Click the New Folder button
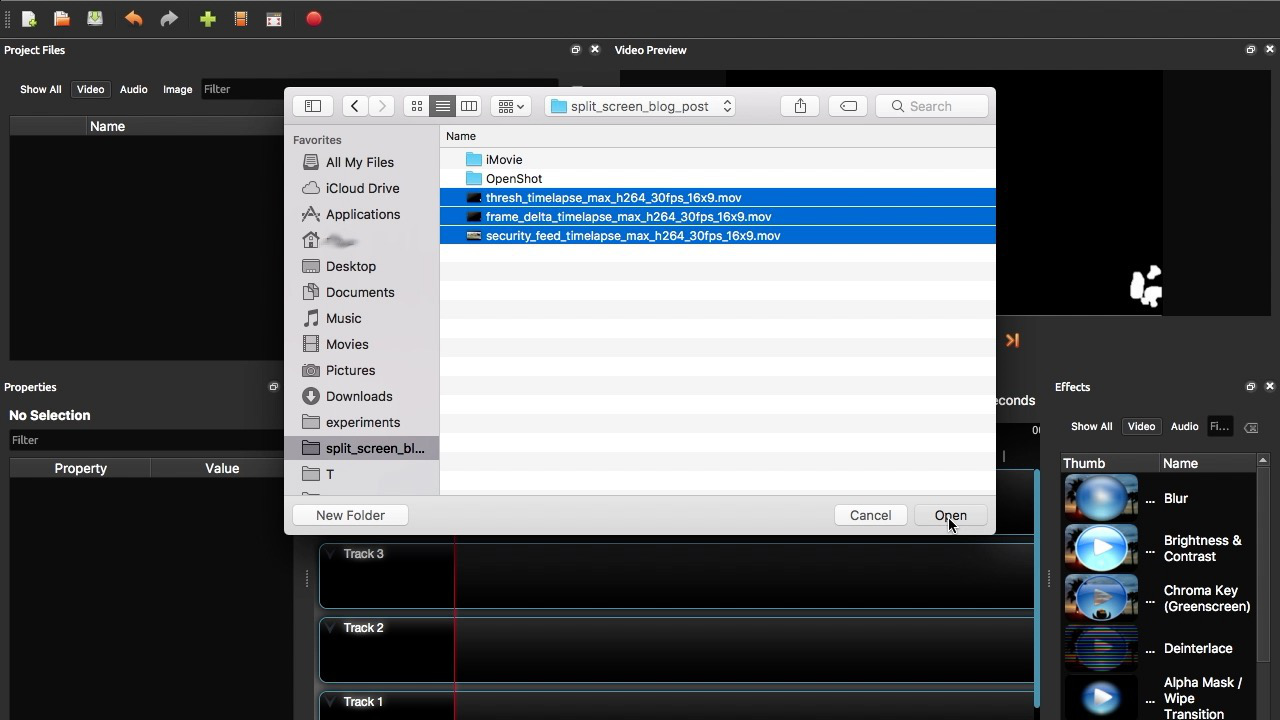Image resolution: width=1280 pixels, height=720 pixels. [350, 515]
